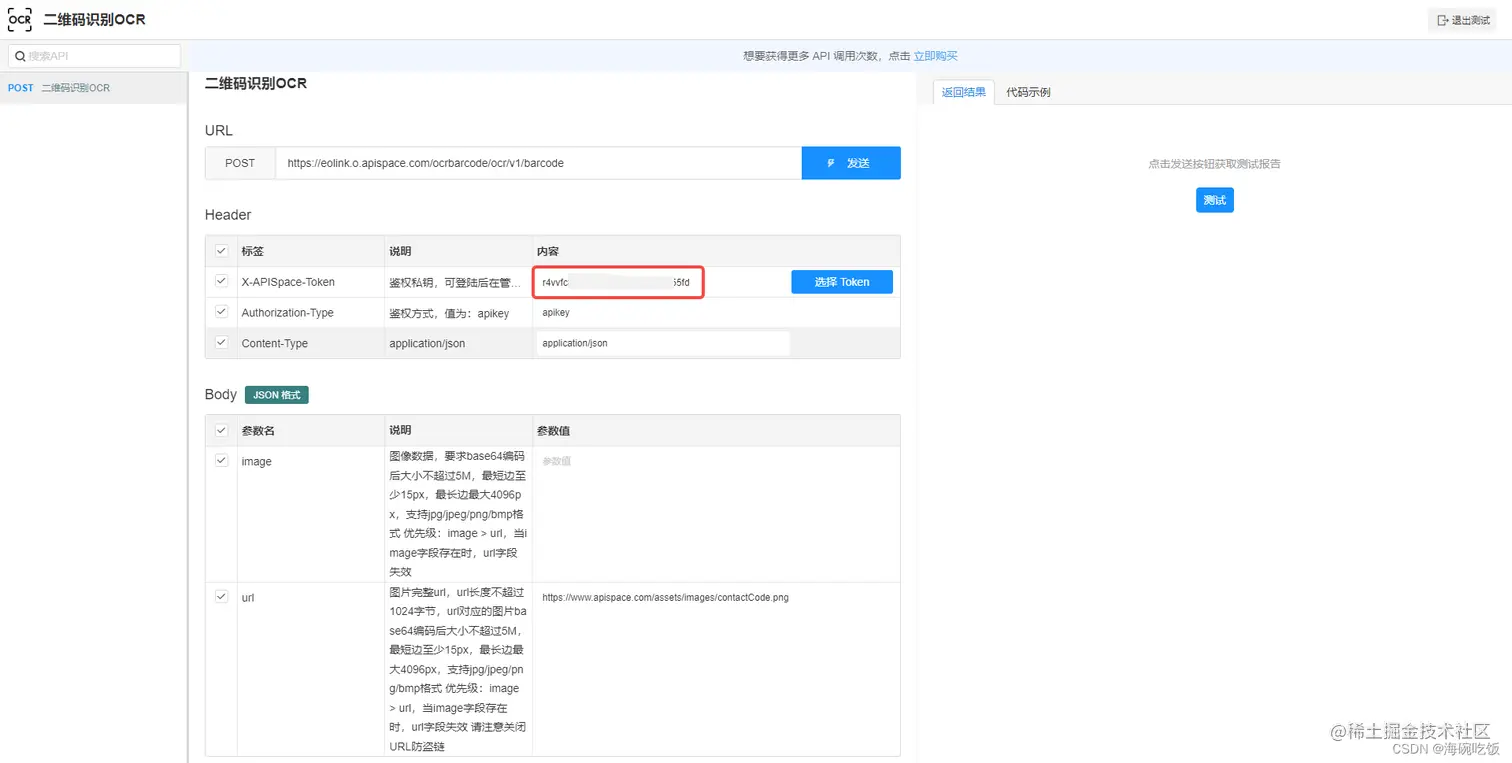Click the 测试 button in the right panel
This screenshot has height=763, width=1512.
[x=1214, y=200]
